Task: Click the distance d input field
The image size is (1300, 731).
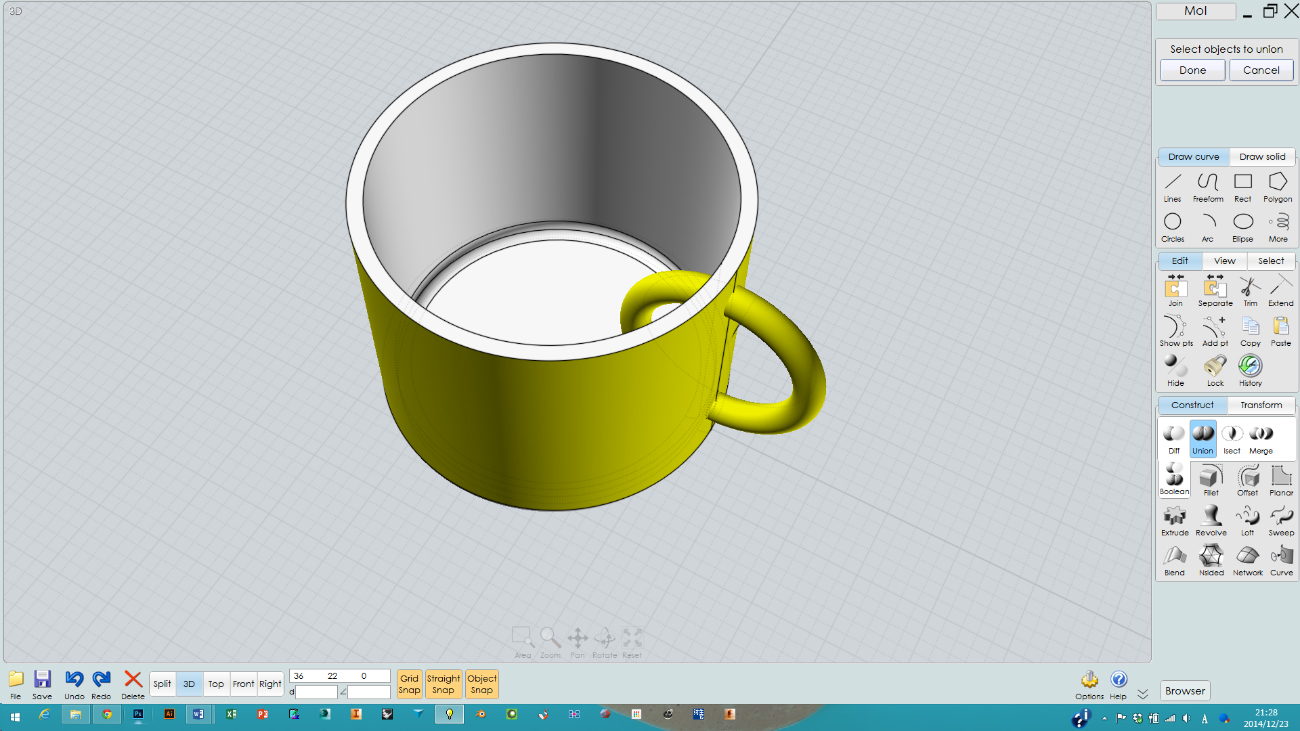Action: [316, 691]
